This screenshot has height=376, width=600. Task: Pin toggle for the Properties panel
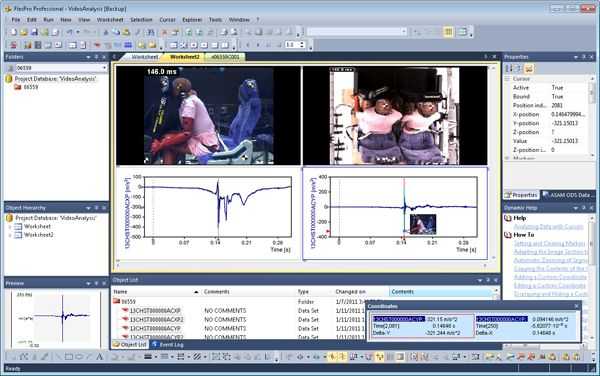tap(584, 57)
